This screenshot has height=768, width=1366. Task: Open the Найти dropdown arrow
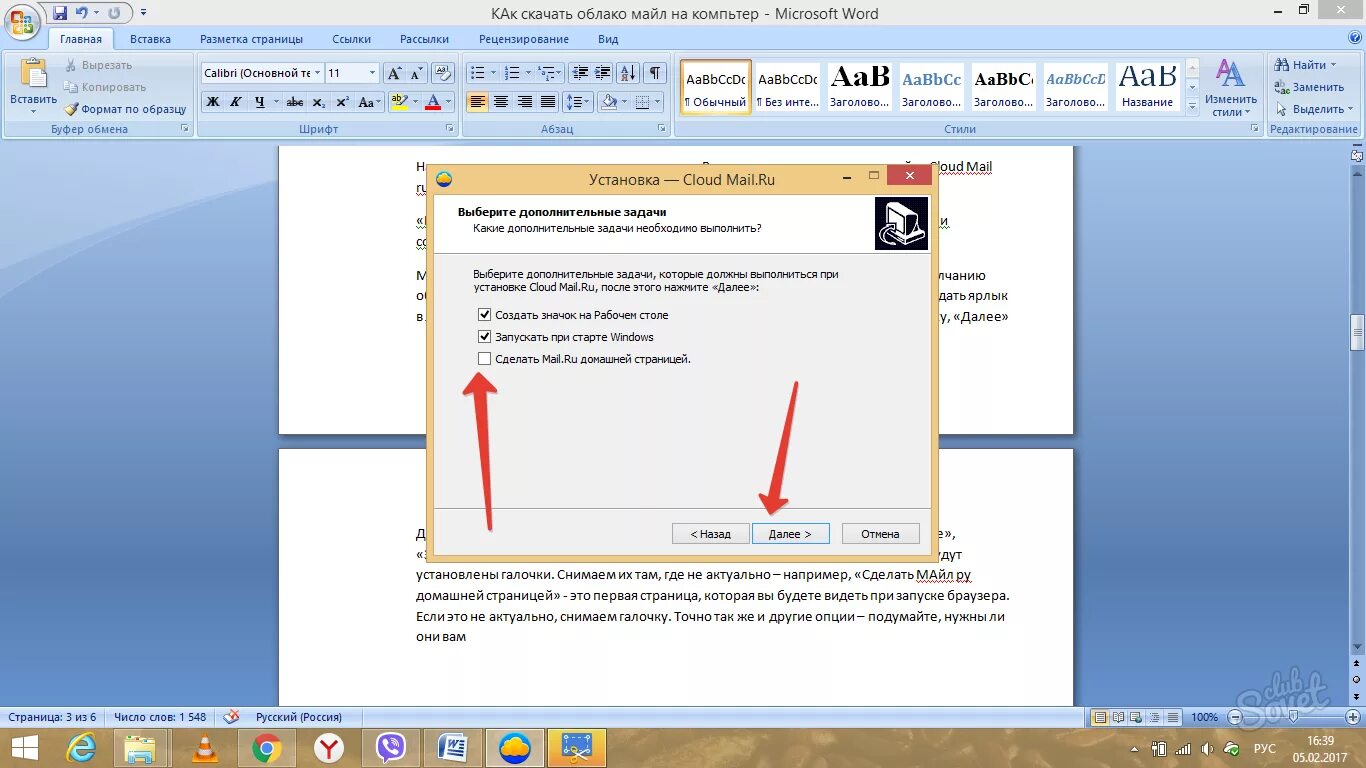click(1335, 65)
